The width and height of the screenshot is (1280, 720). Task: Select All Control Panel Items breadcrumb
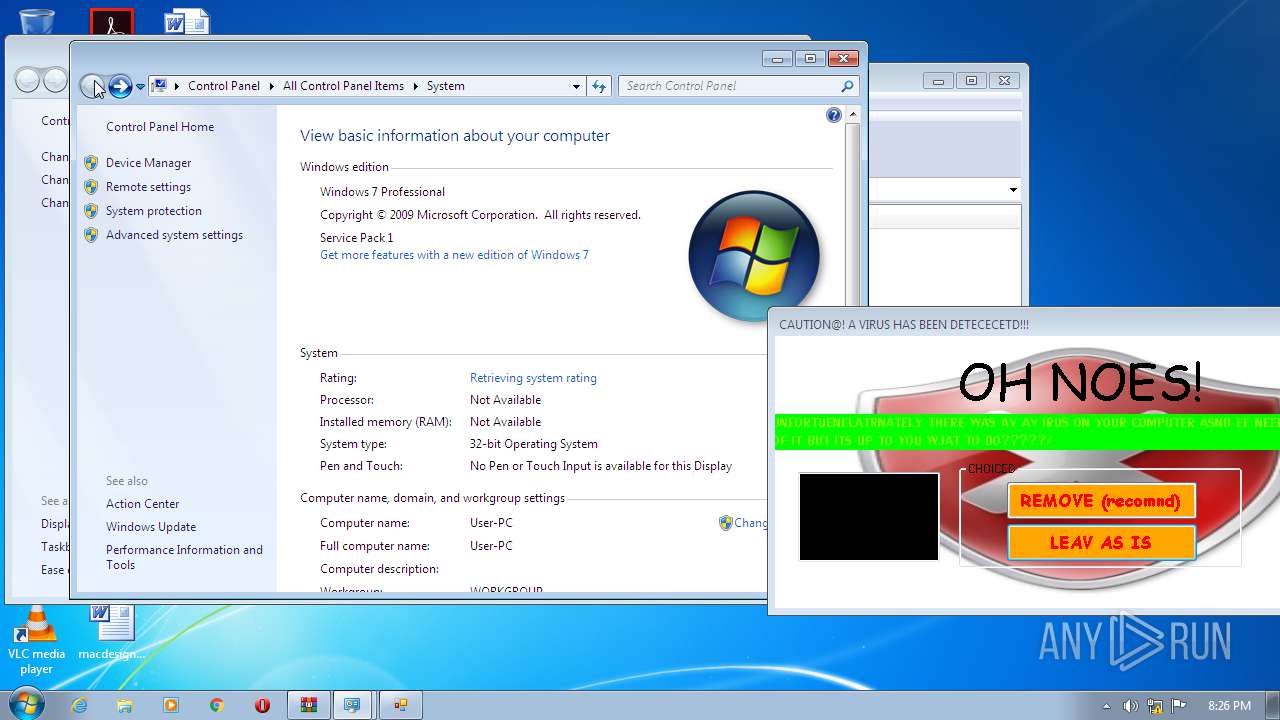[343, 86]
